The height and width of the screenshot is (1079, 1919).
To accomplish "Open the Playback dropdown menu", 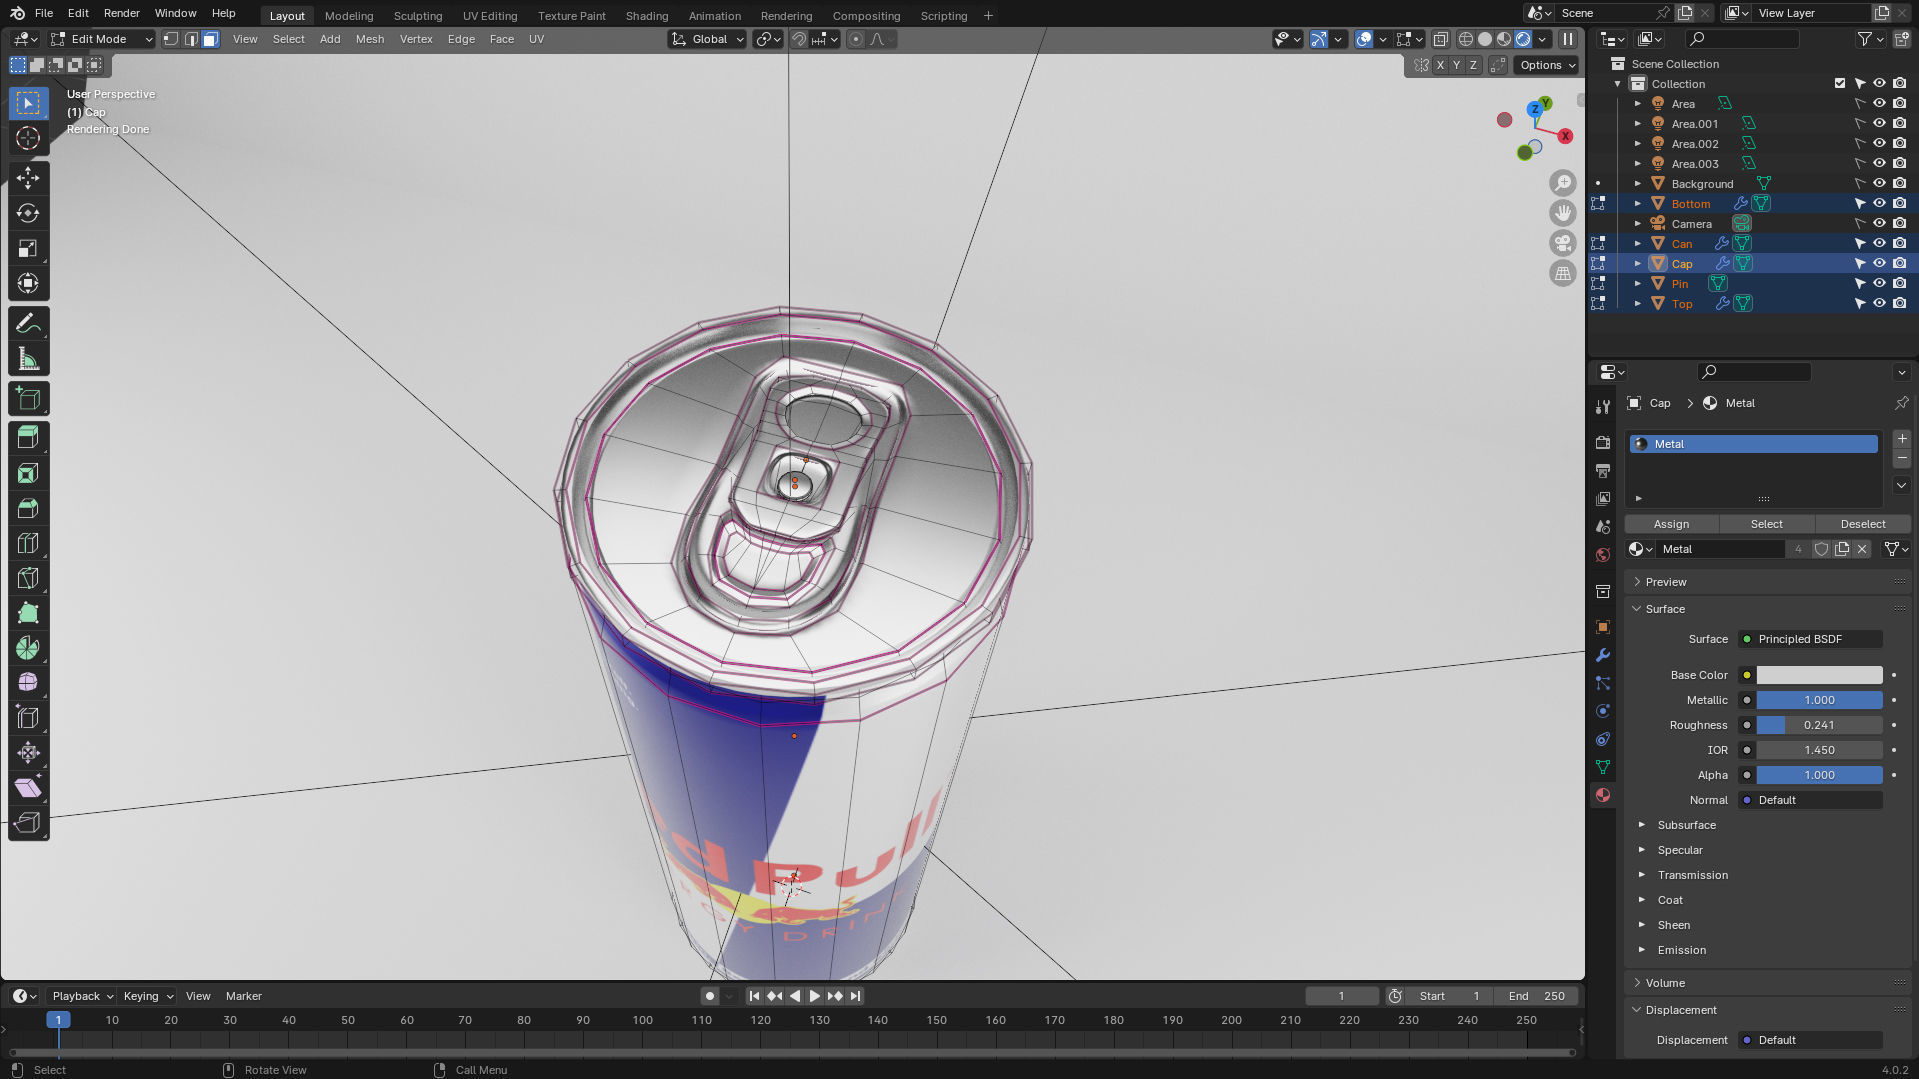I will 82,996.
